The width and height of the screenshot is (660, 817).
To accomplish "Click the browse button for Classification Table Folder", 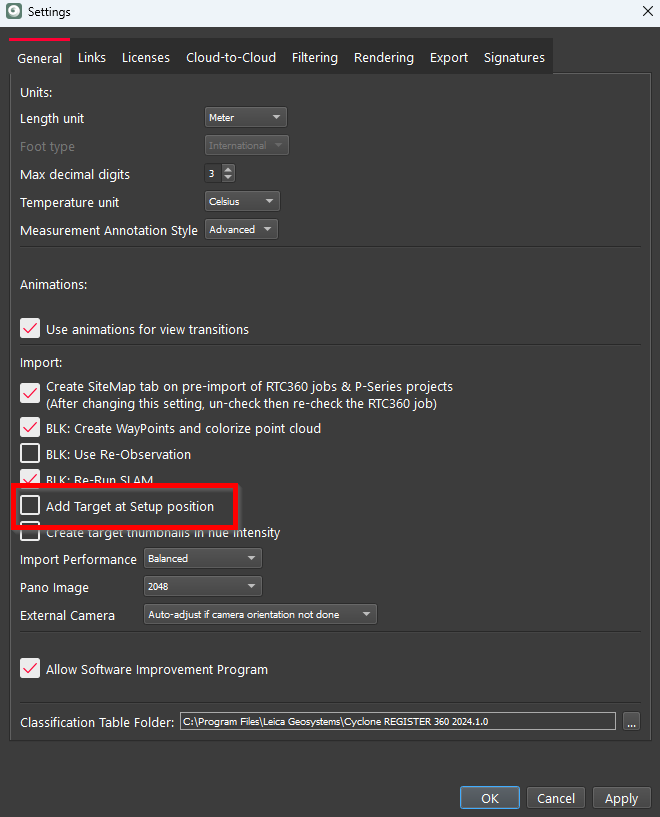I will point(630,721).
